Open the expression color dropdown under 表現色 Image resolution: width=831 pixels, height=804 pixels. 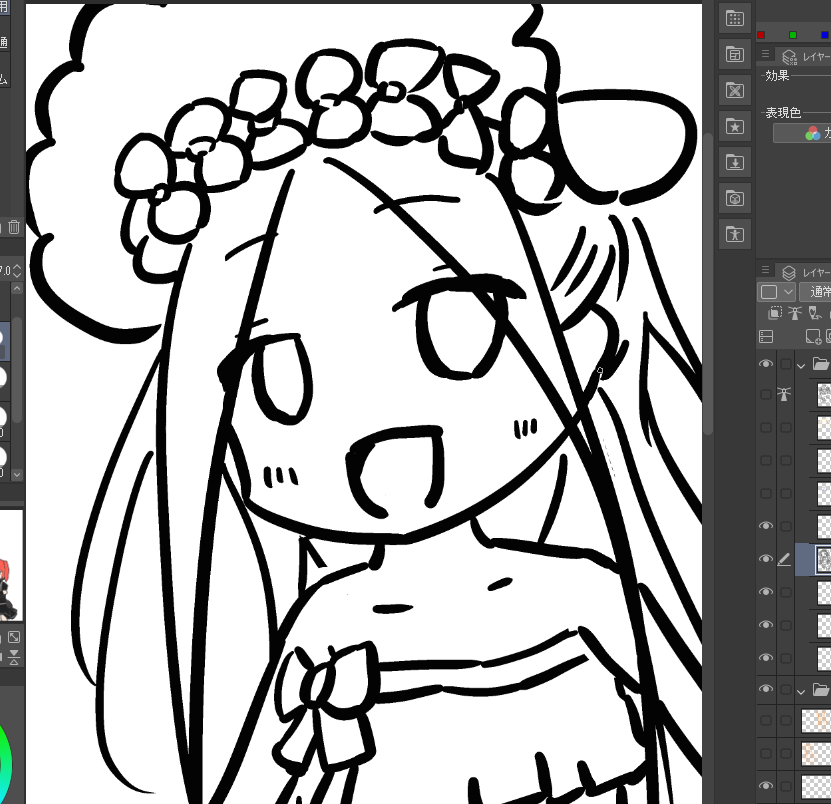802,133
